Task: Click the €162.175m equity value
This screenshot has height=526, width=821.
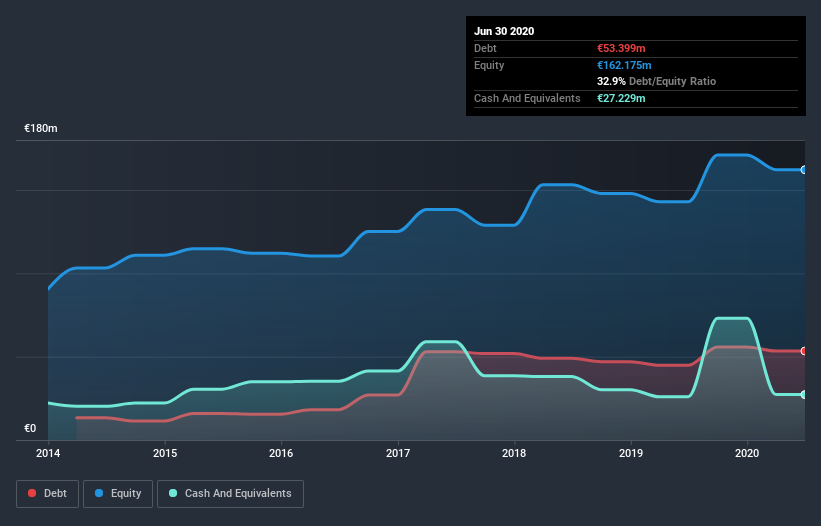Action: tap(624, 65)
